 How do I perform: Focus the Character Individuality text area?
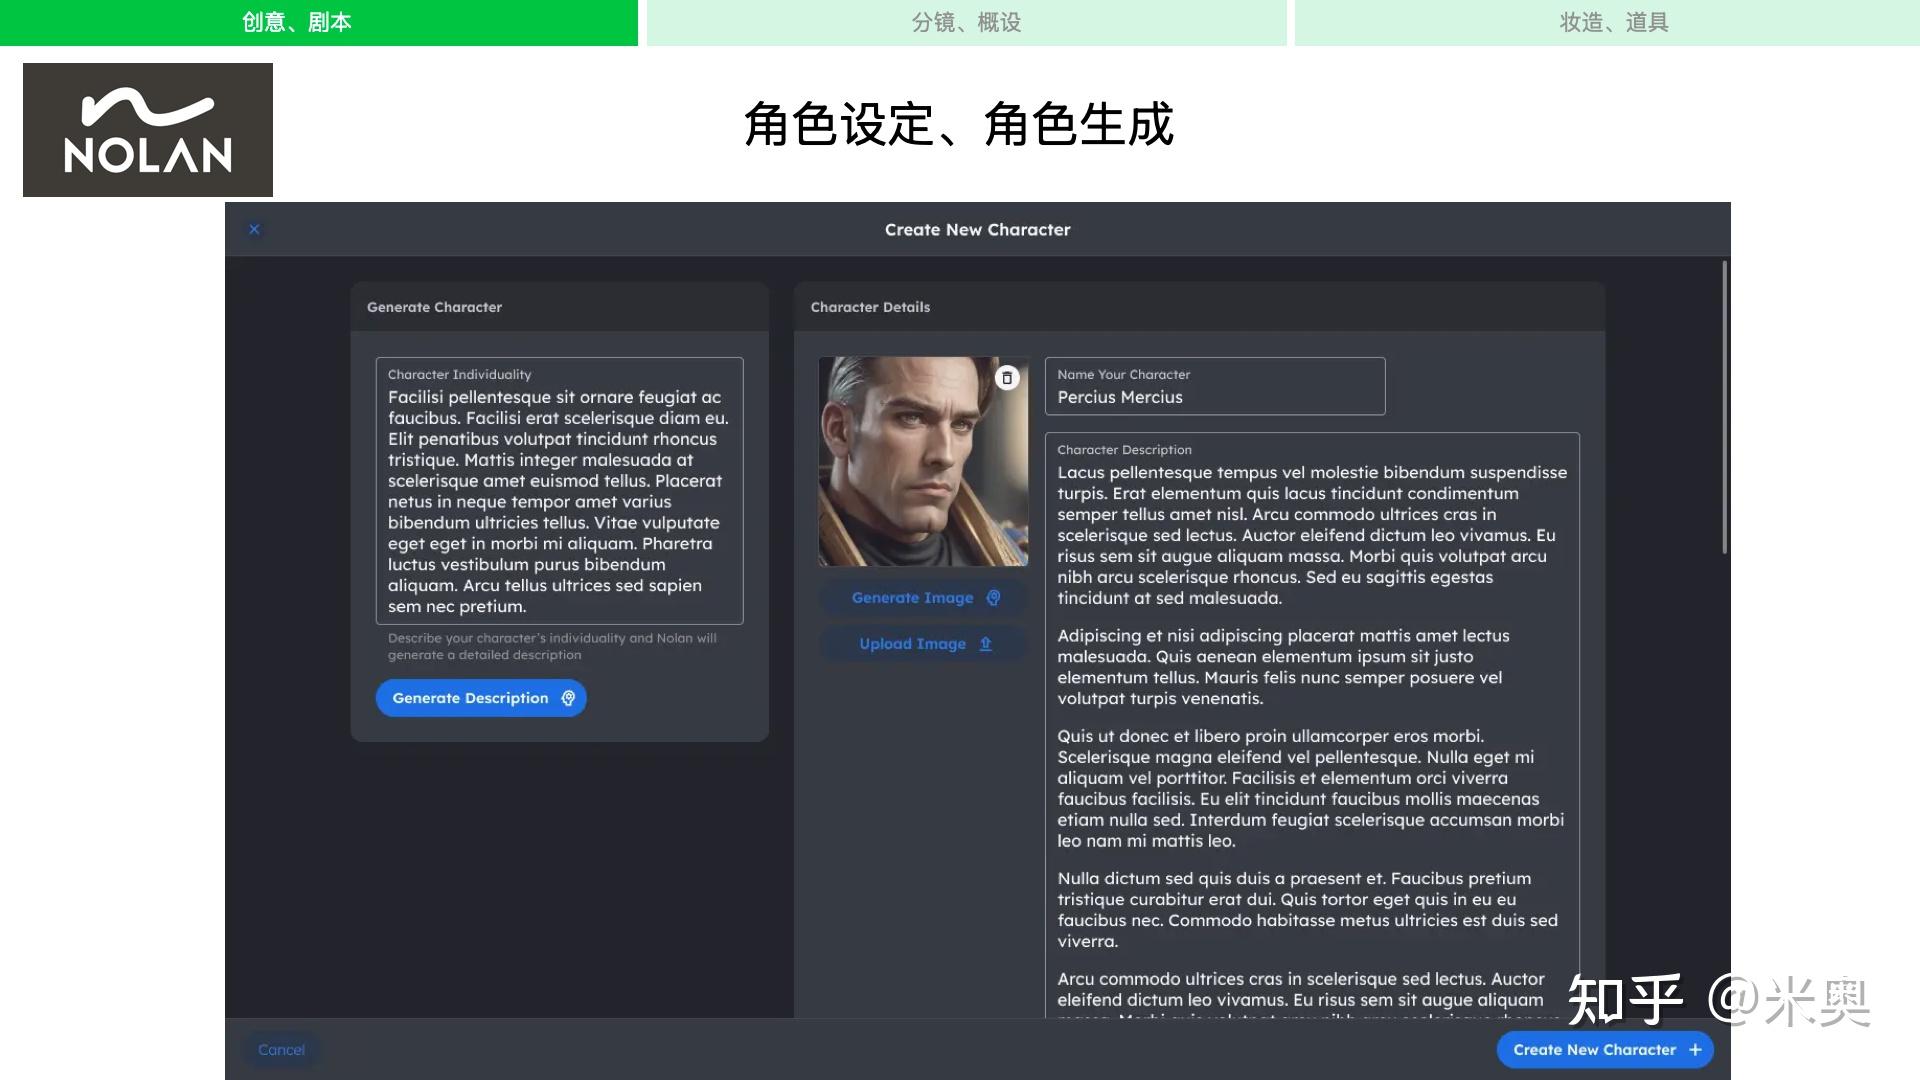(559, 491)
